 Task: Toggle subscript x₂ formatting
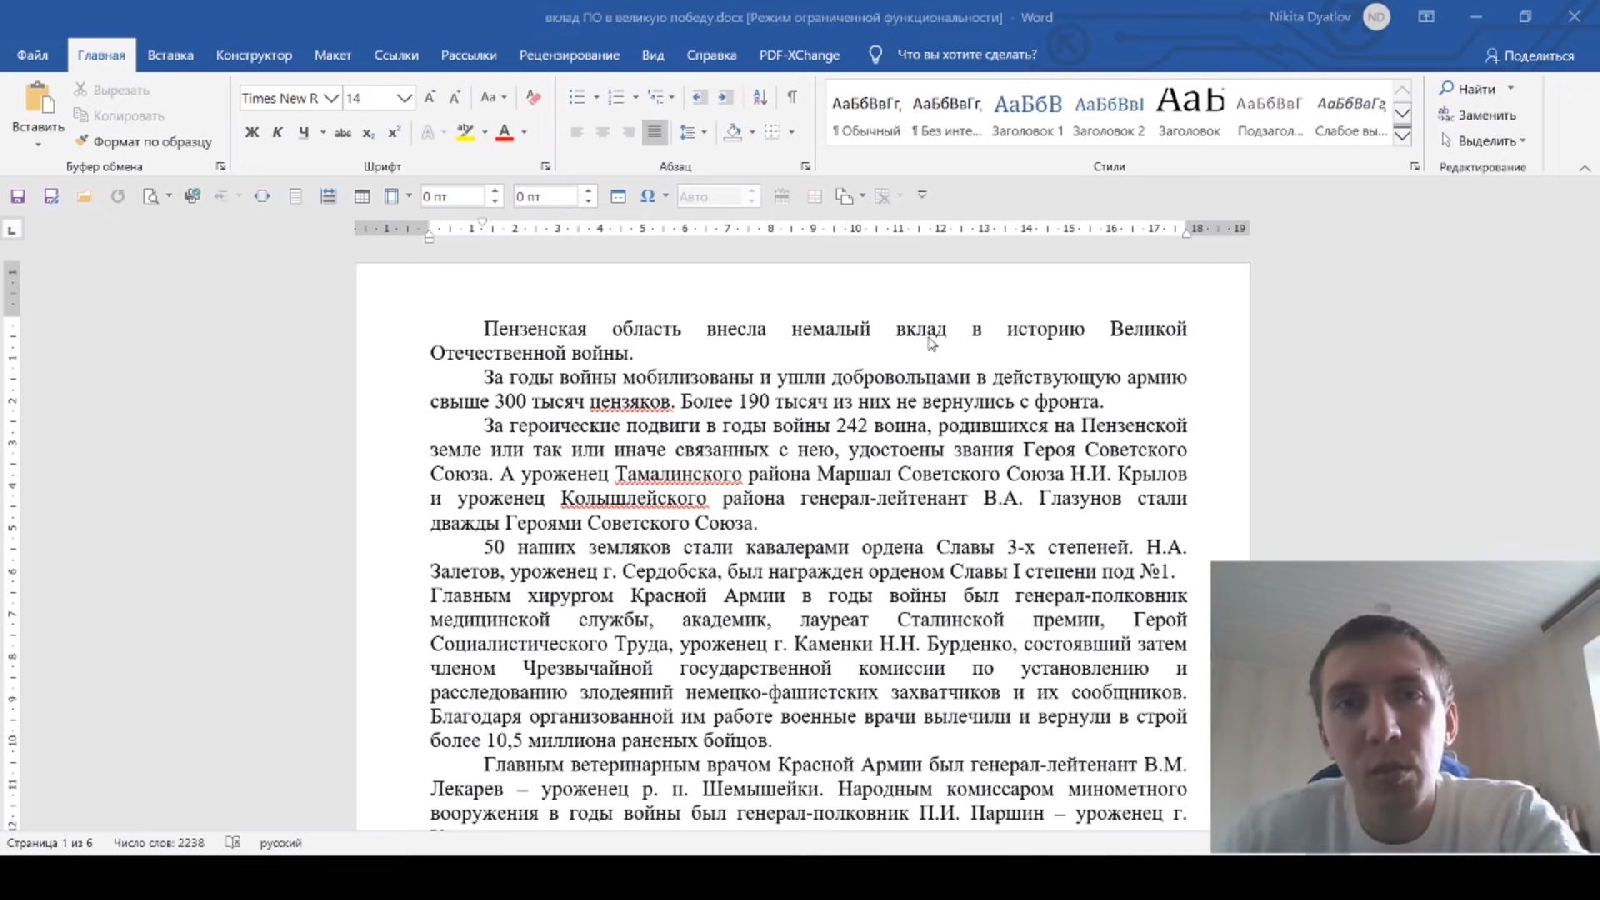368,132
